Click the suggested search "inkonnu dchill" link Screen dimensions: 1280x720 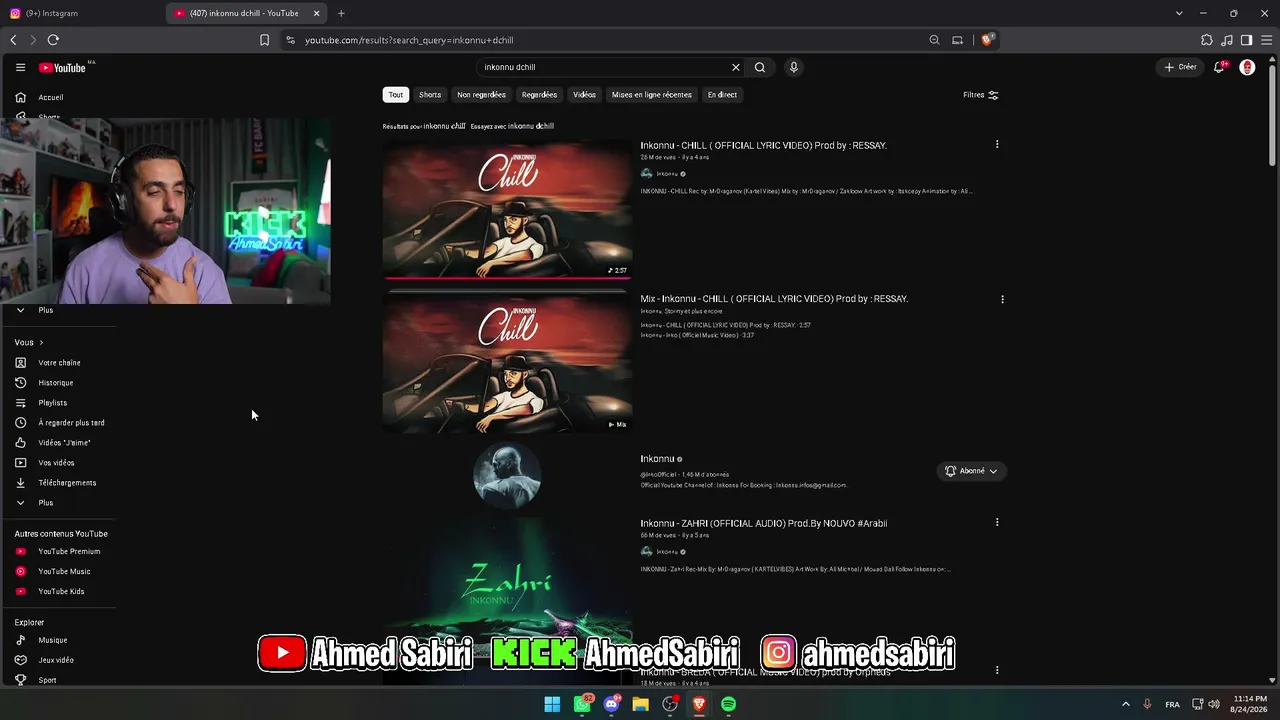531,126
